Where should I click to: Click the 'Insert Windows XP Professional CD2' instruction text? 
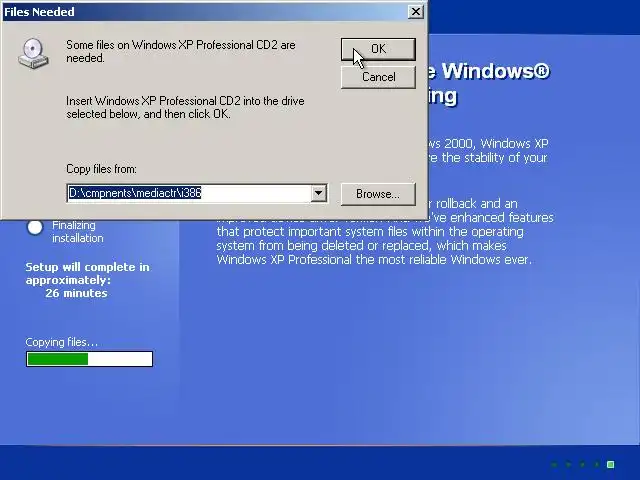(185, 107)
